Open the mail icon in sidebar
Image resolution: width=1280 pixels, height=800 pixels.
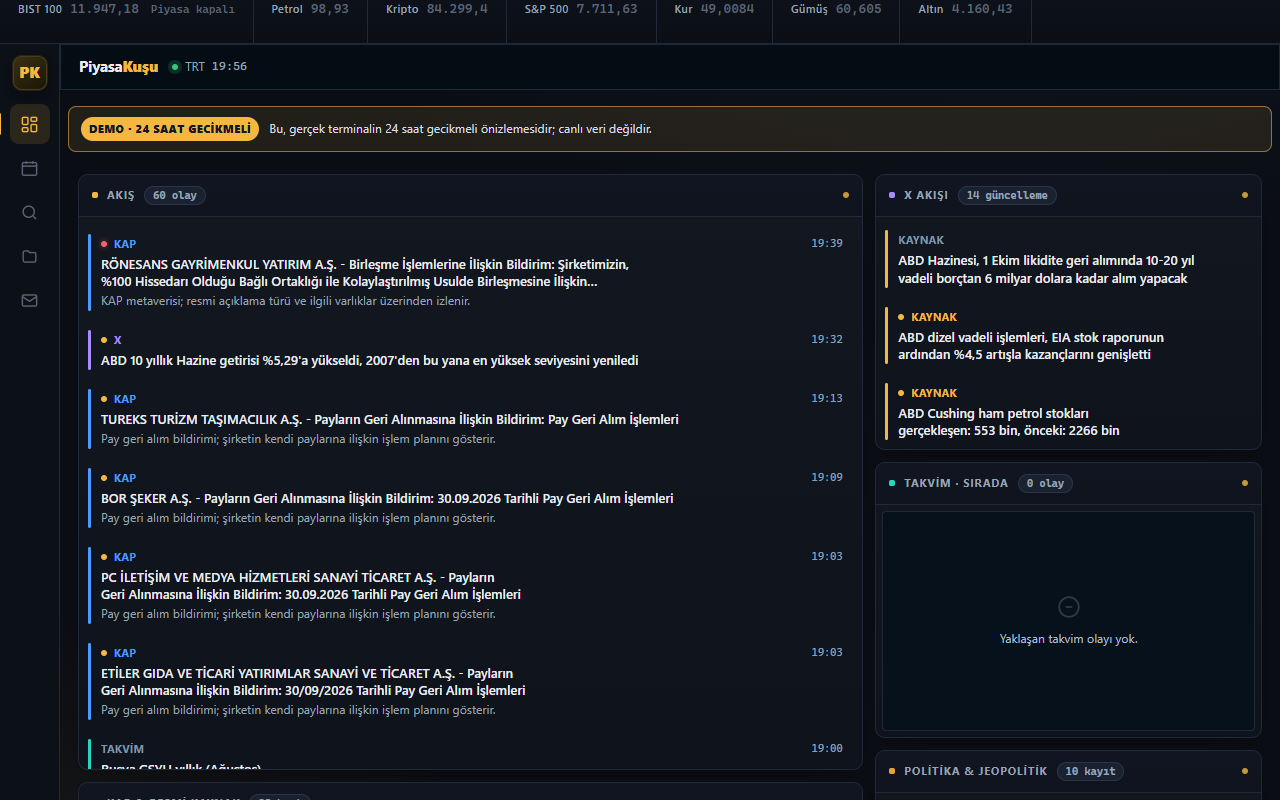(30, 300)
